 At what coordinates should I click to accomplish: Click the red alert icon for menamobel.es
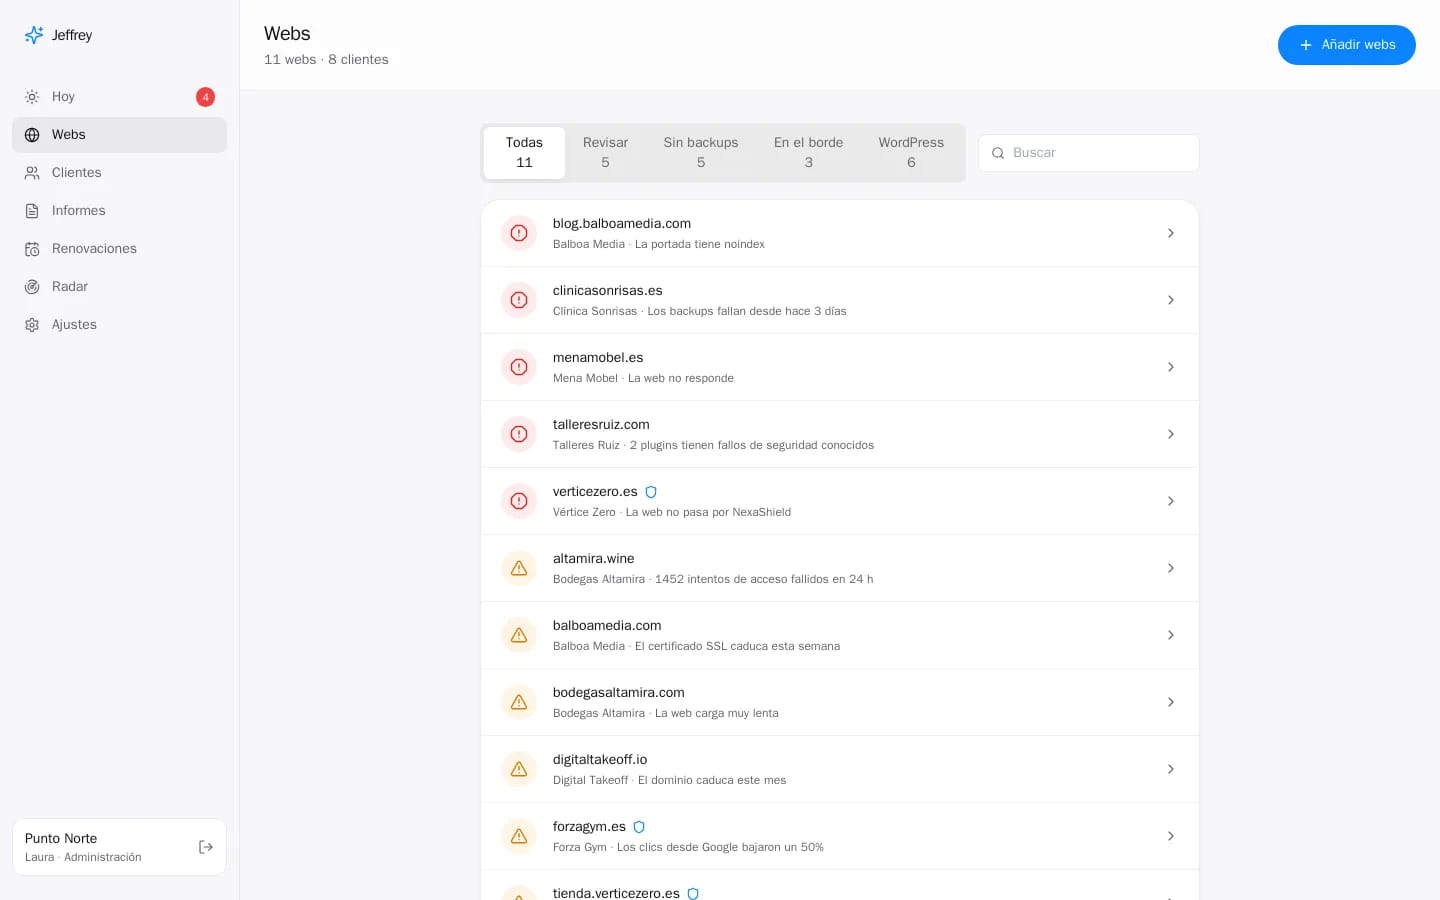point(519,367)
